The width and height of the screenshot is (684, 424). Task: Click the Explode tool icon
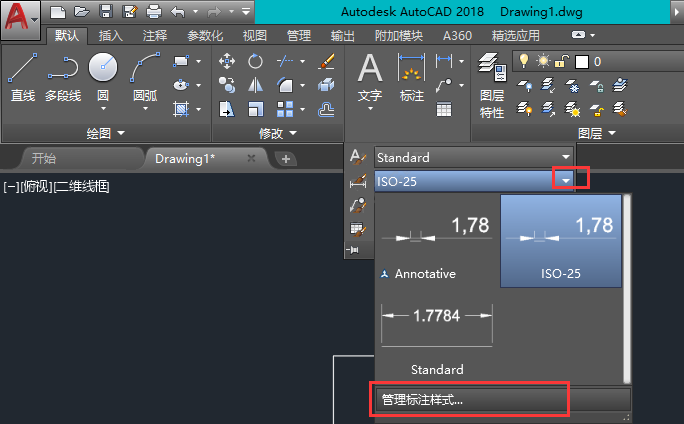click(x=326, y=85)
